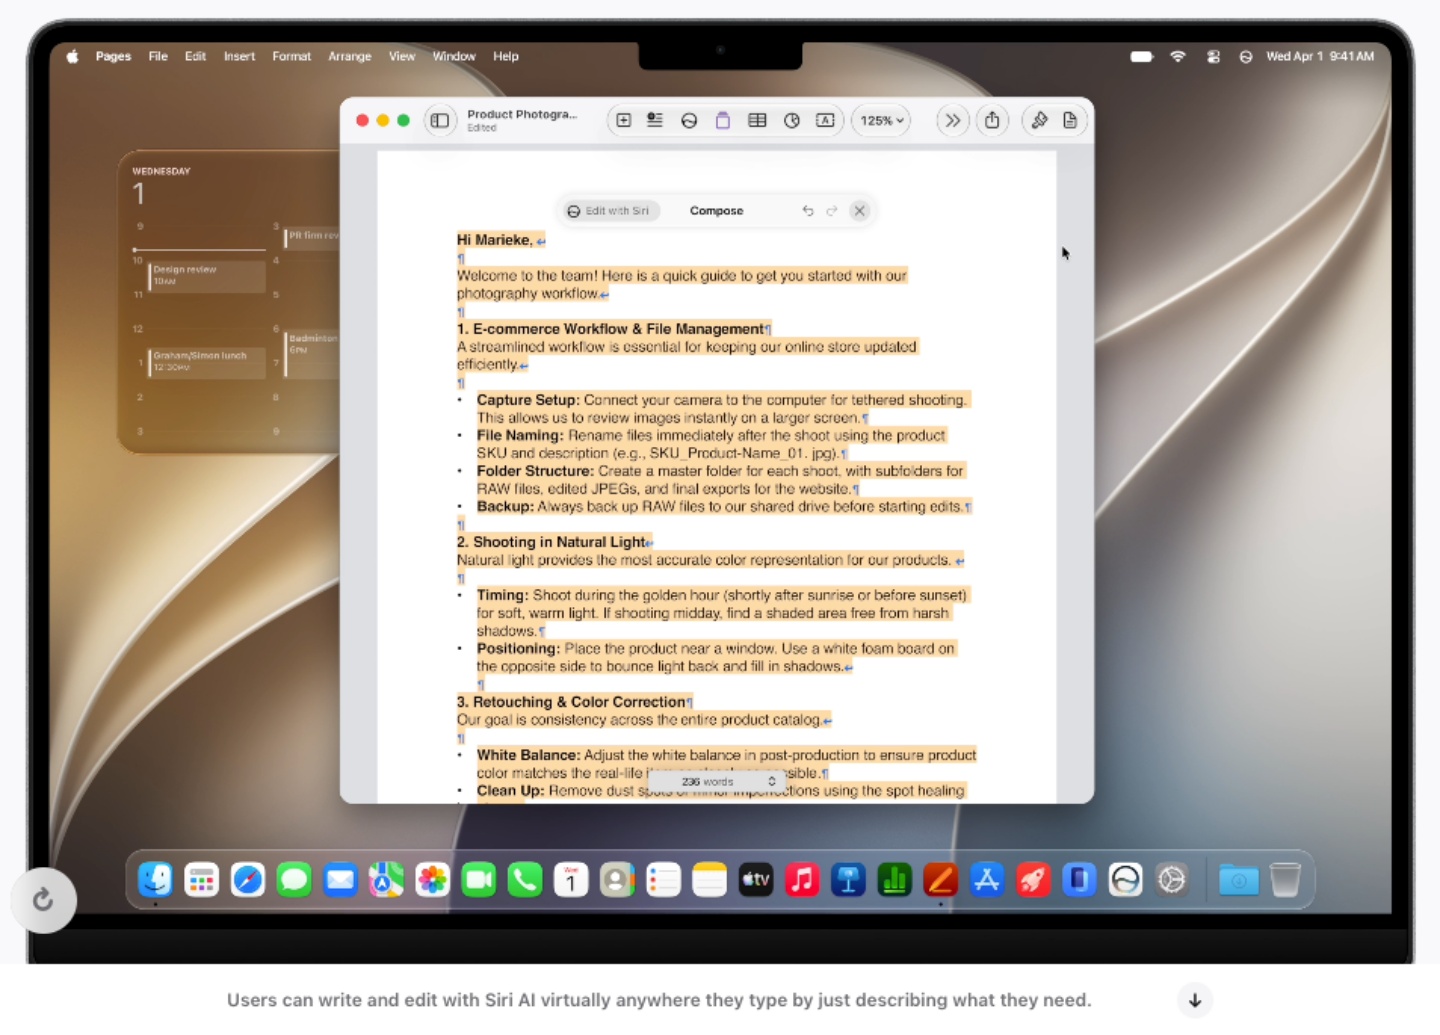Select the Compose option
The width and height of the screenshot is (1440, 1035).
pyautogui.click(x=717, y=211)
